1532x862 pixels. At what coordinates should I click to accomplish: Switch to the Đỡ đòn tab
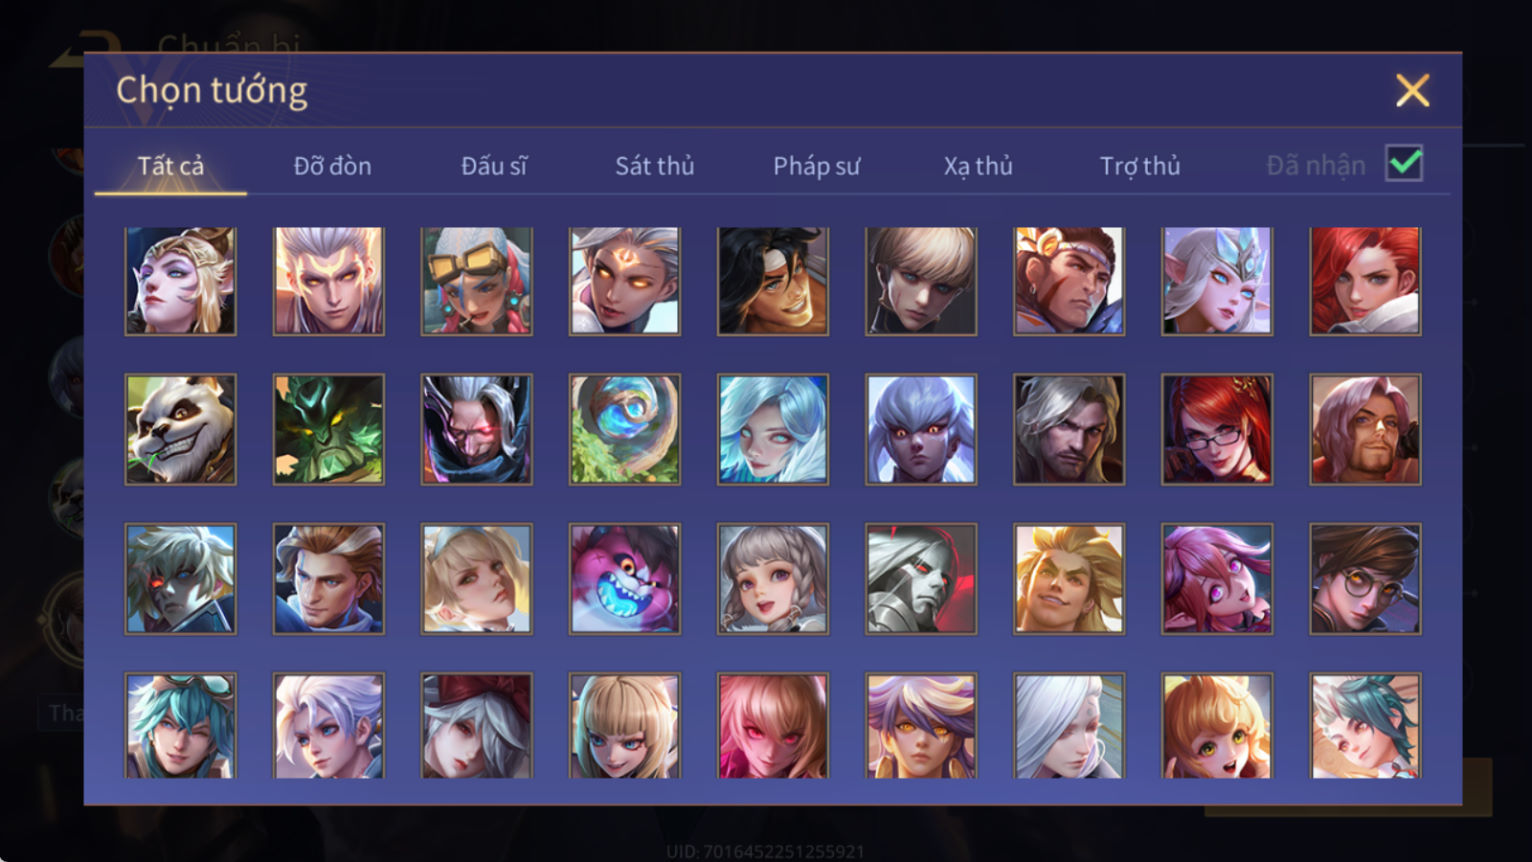(x=332, y=166)
